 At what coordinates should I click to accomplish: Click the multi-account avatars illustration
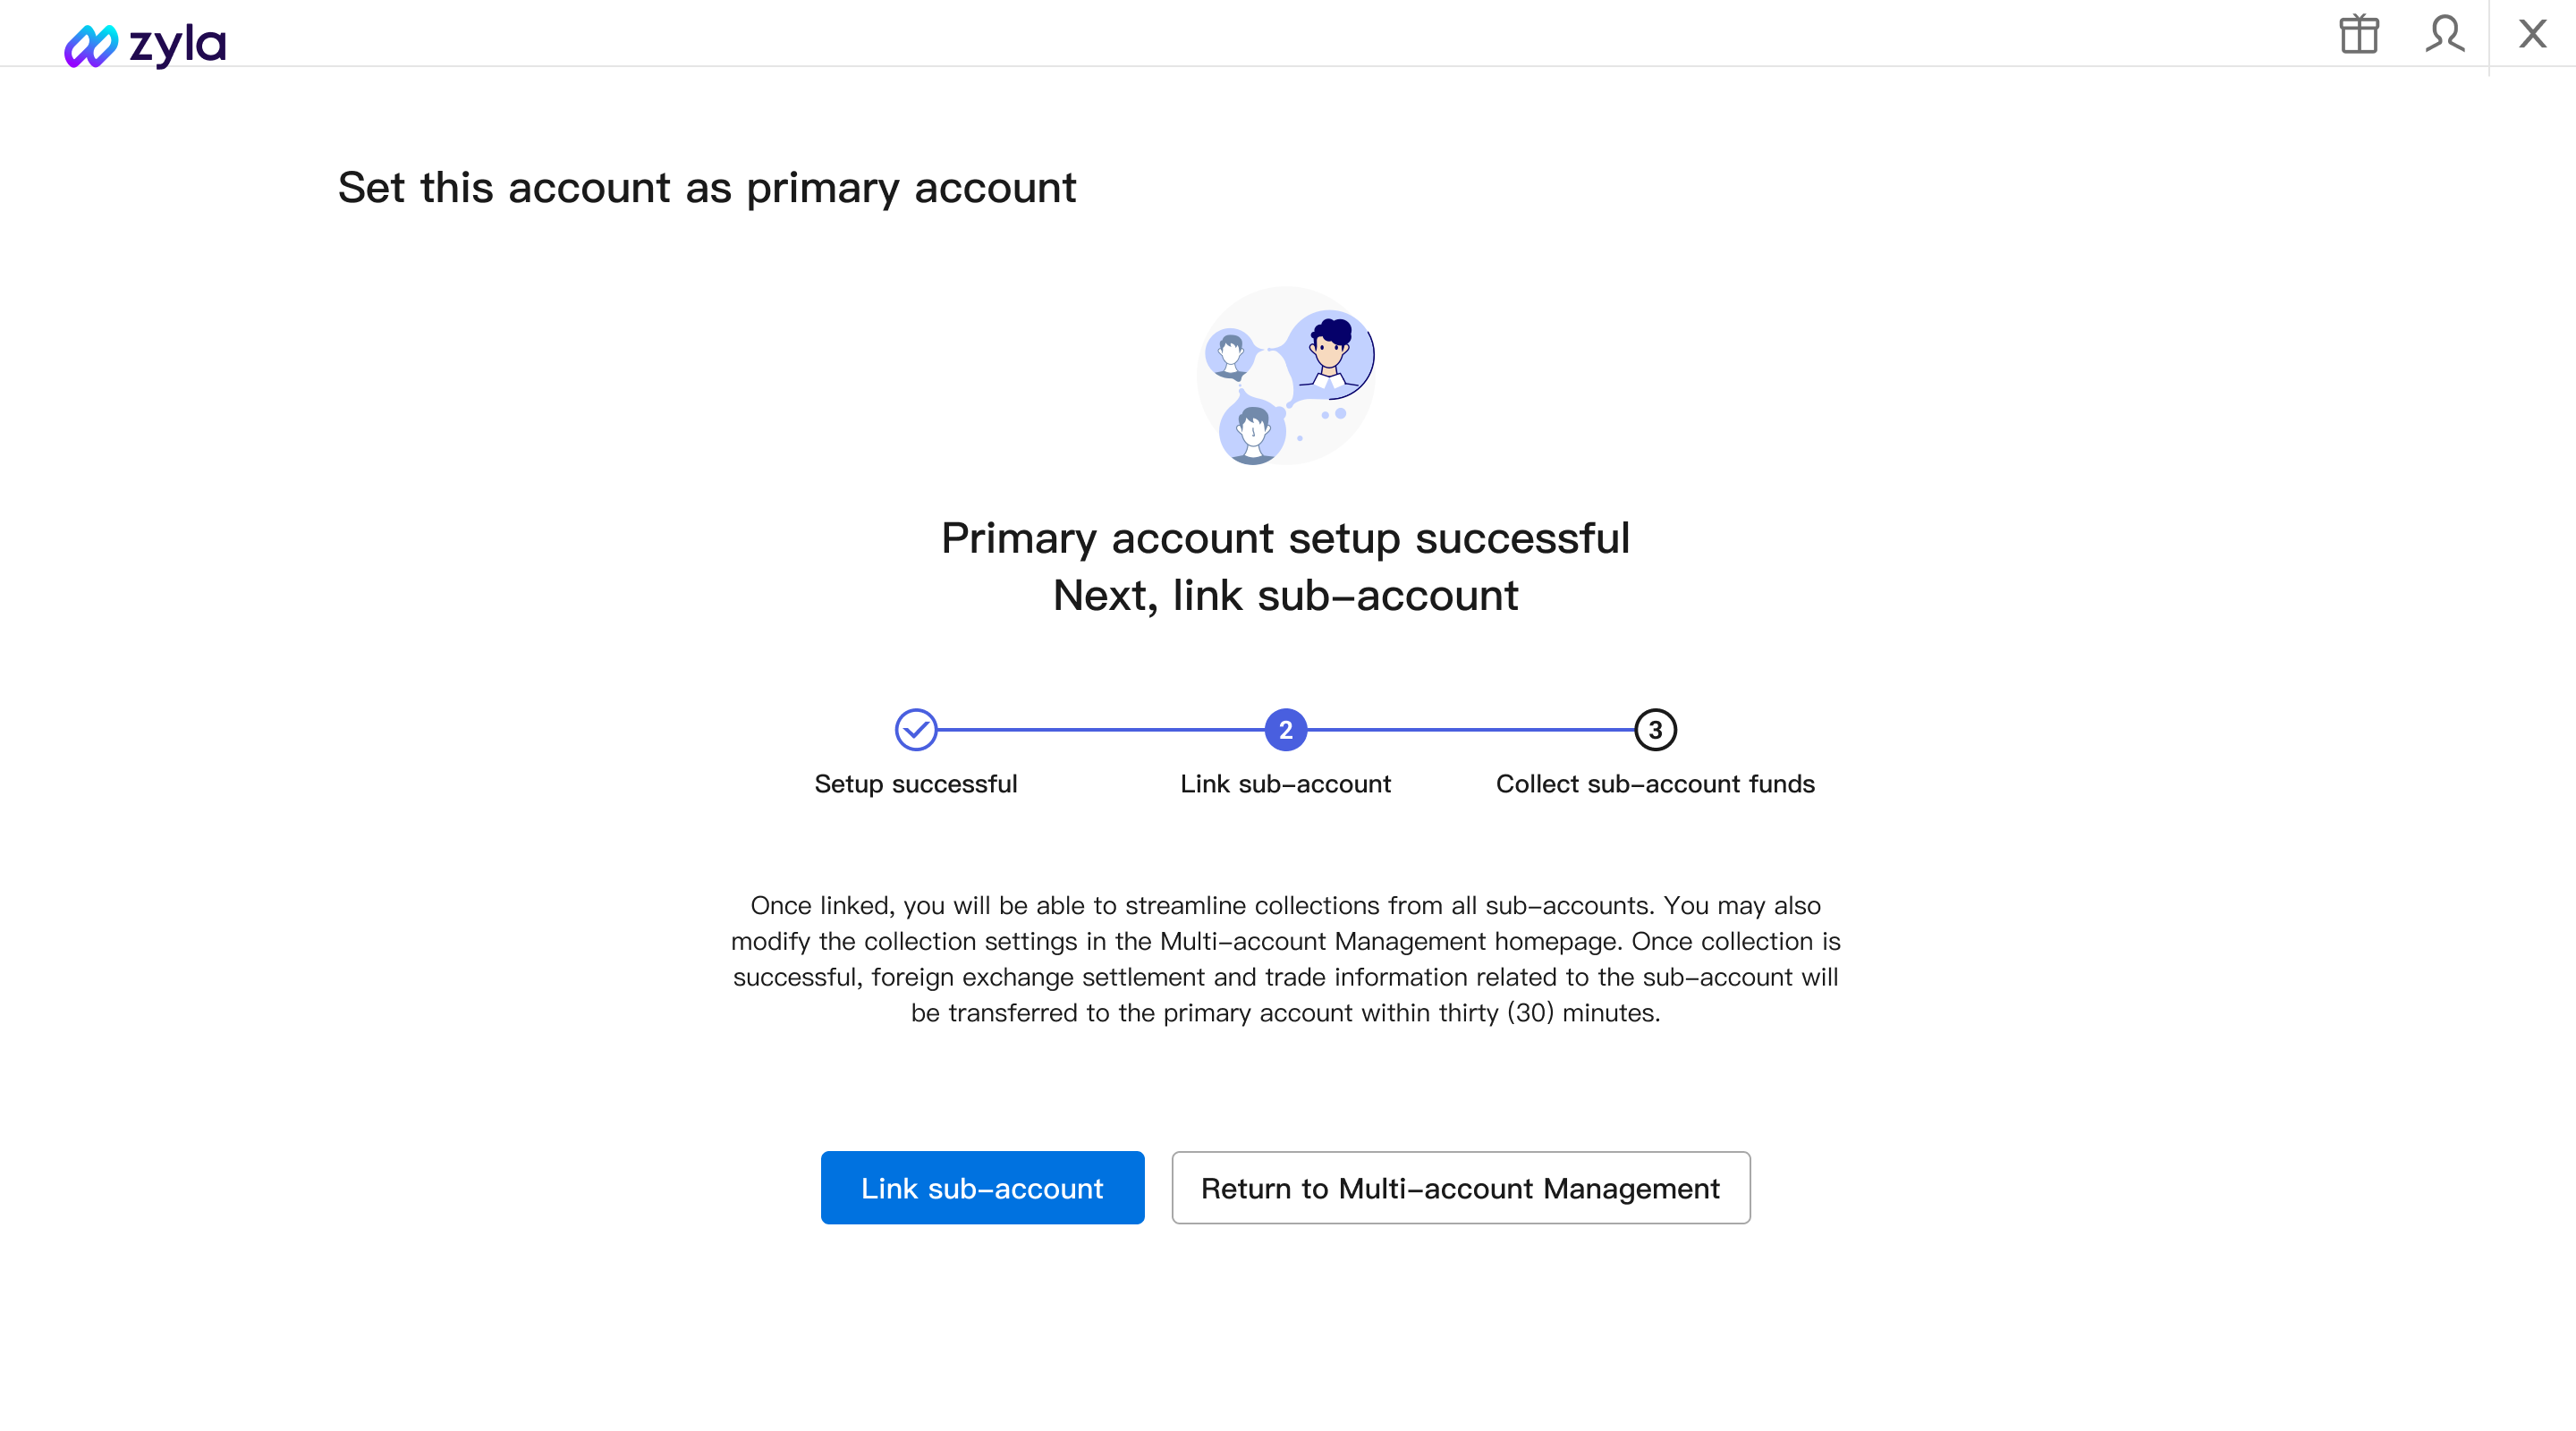1286,376
